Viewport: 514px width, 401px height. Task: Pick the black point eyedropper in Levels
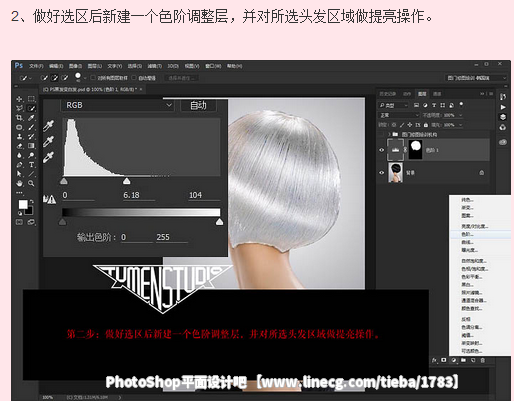click(49, 126)
